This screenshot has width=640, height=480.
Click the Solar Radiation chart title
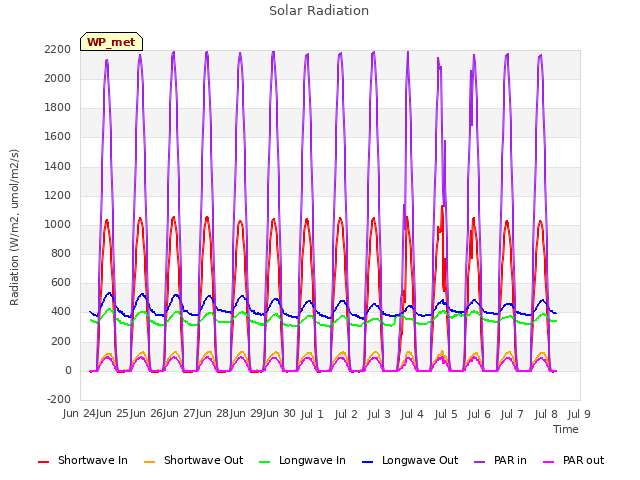pos(319,11)
